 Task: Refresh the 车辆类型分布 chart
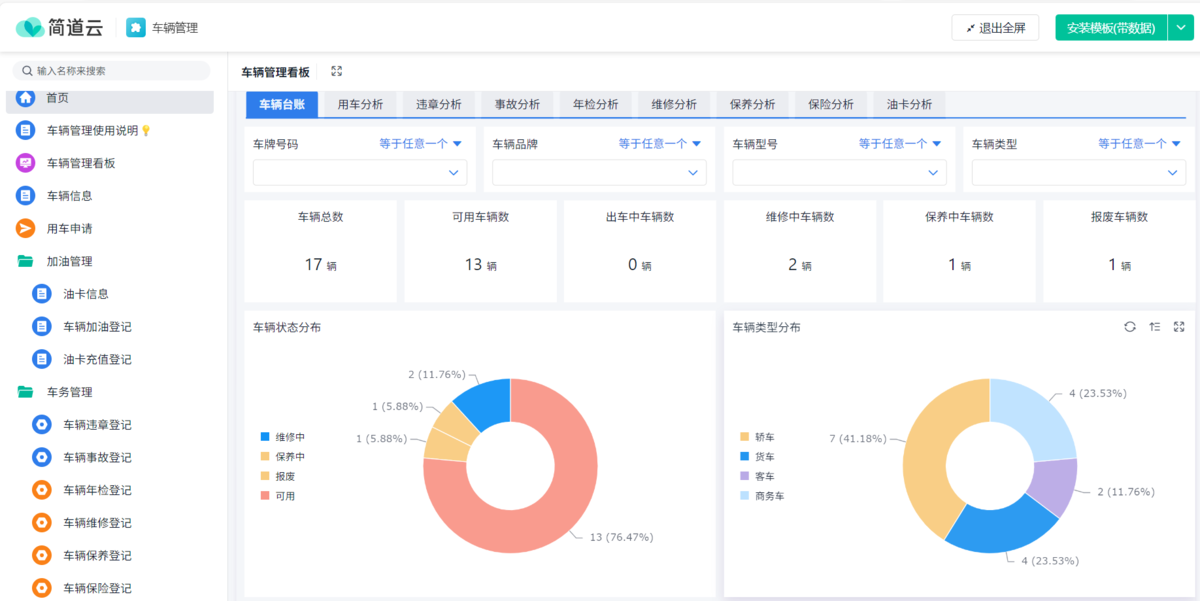pos(1130,327)
